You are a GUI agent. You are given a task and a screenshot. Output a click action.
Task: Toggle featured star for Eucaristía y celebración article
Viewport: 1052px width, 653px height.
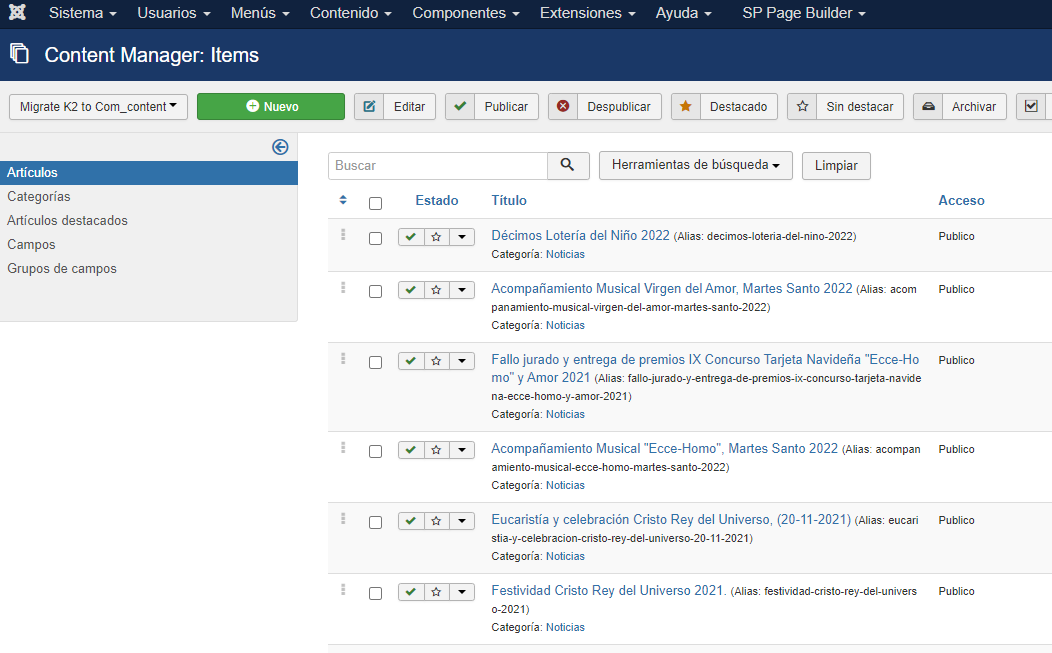click(436, 521)
